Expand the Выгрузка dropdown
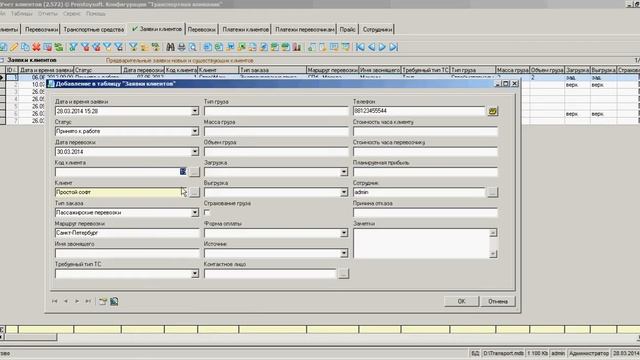 click(344, 192)
